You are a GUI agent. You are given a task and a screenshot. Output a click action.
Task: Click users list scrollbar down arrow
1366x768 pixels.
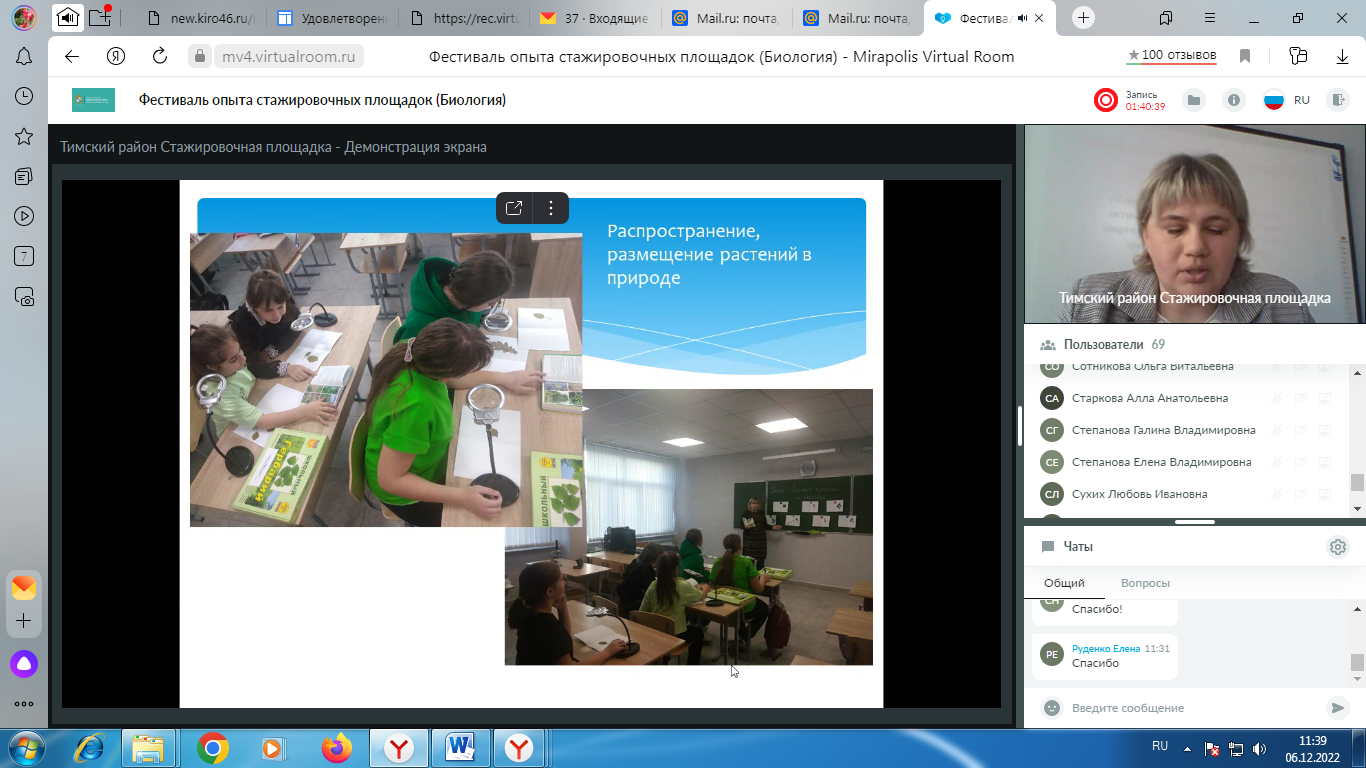(1357, 509)
